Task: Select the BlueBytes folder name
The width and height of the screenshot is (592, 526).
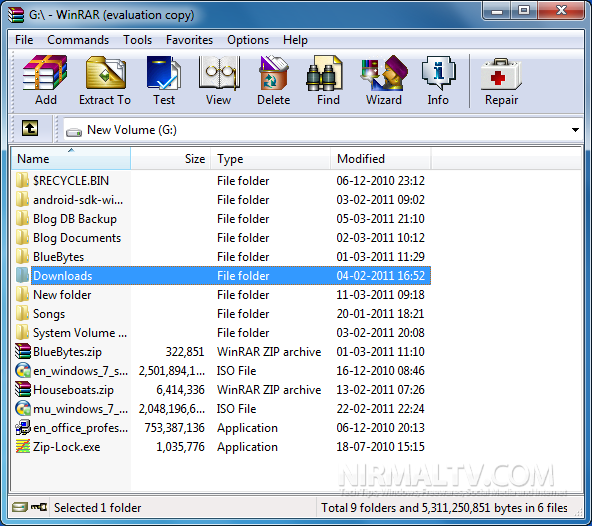Action: (59, 256)
